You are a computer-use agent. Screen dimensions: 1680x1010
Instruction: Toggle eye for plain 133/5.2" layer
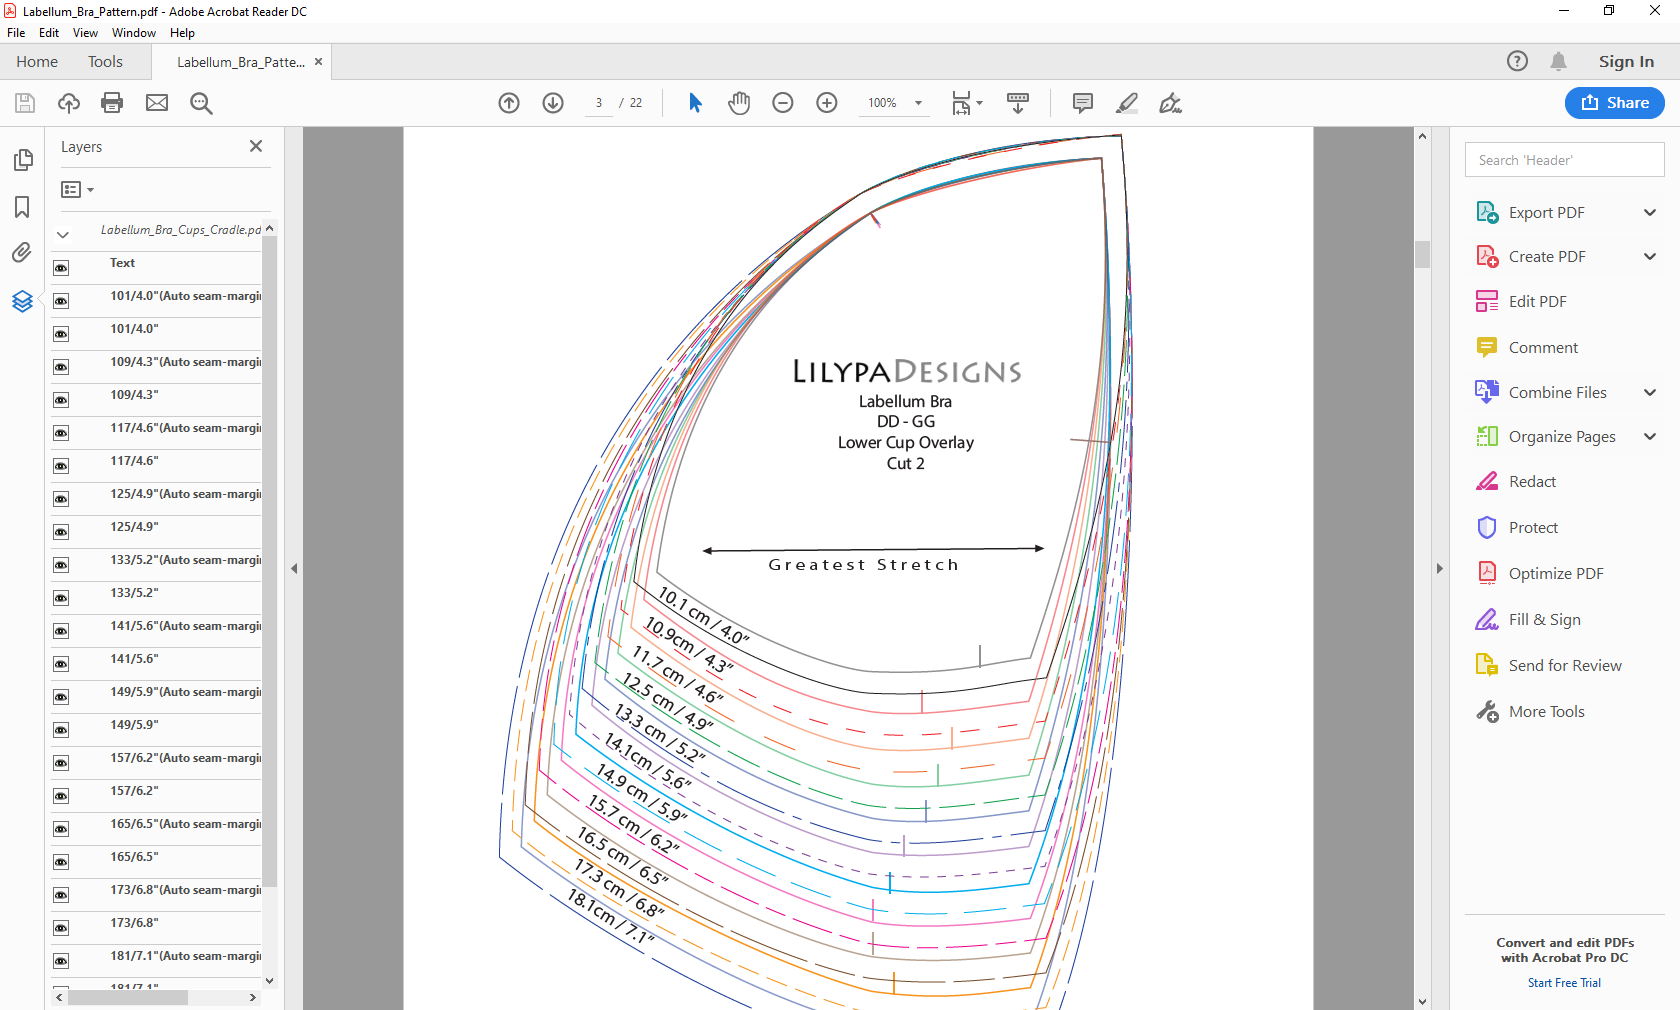pyautogui.click(x=61, y=598)
